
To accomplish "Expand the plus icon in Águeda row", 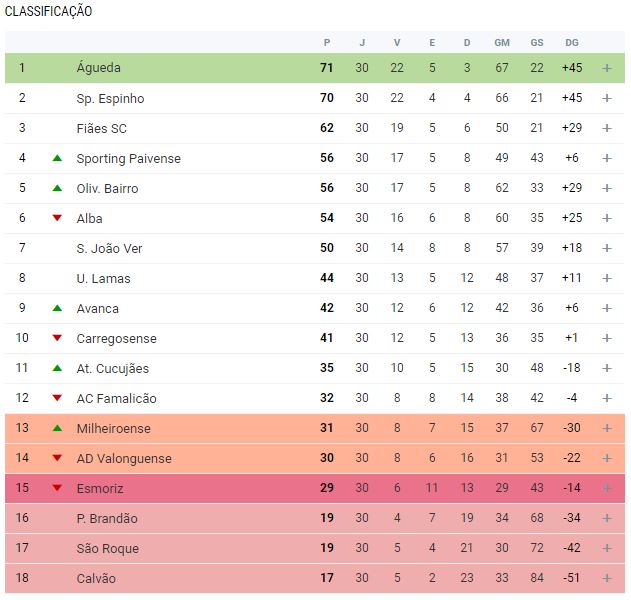I will click(x=606, y=68).
